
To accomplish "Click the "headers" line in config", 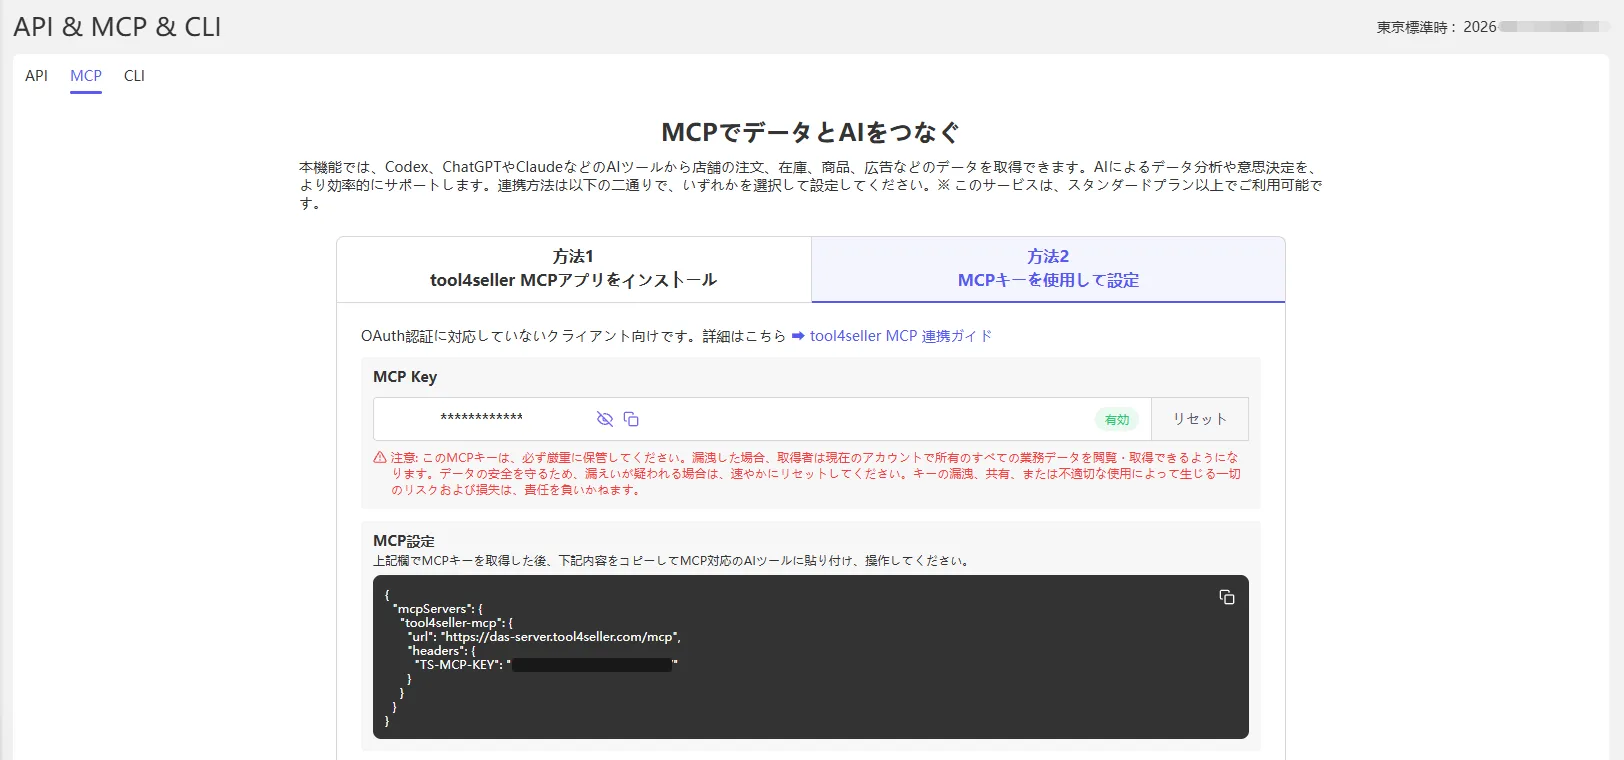I will tap(442, 651).
